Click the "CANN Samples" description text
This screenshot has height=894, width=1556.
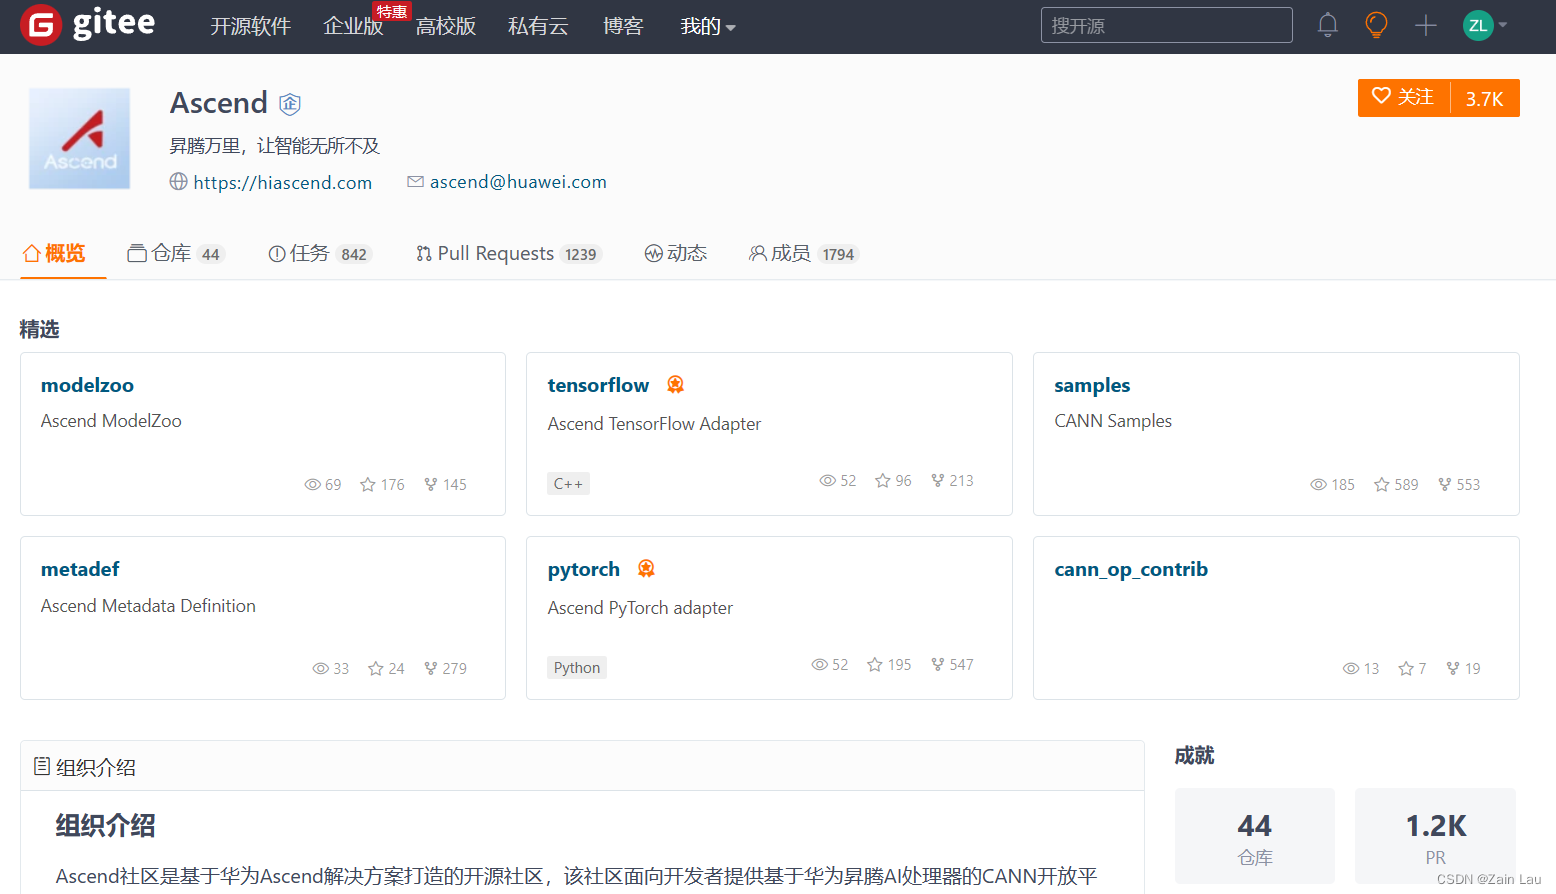[1113, 421]
